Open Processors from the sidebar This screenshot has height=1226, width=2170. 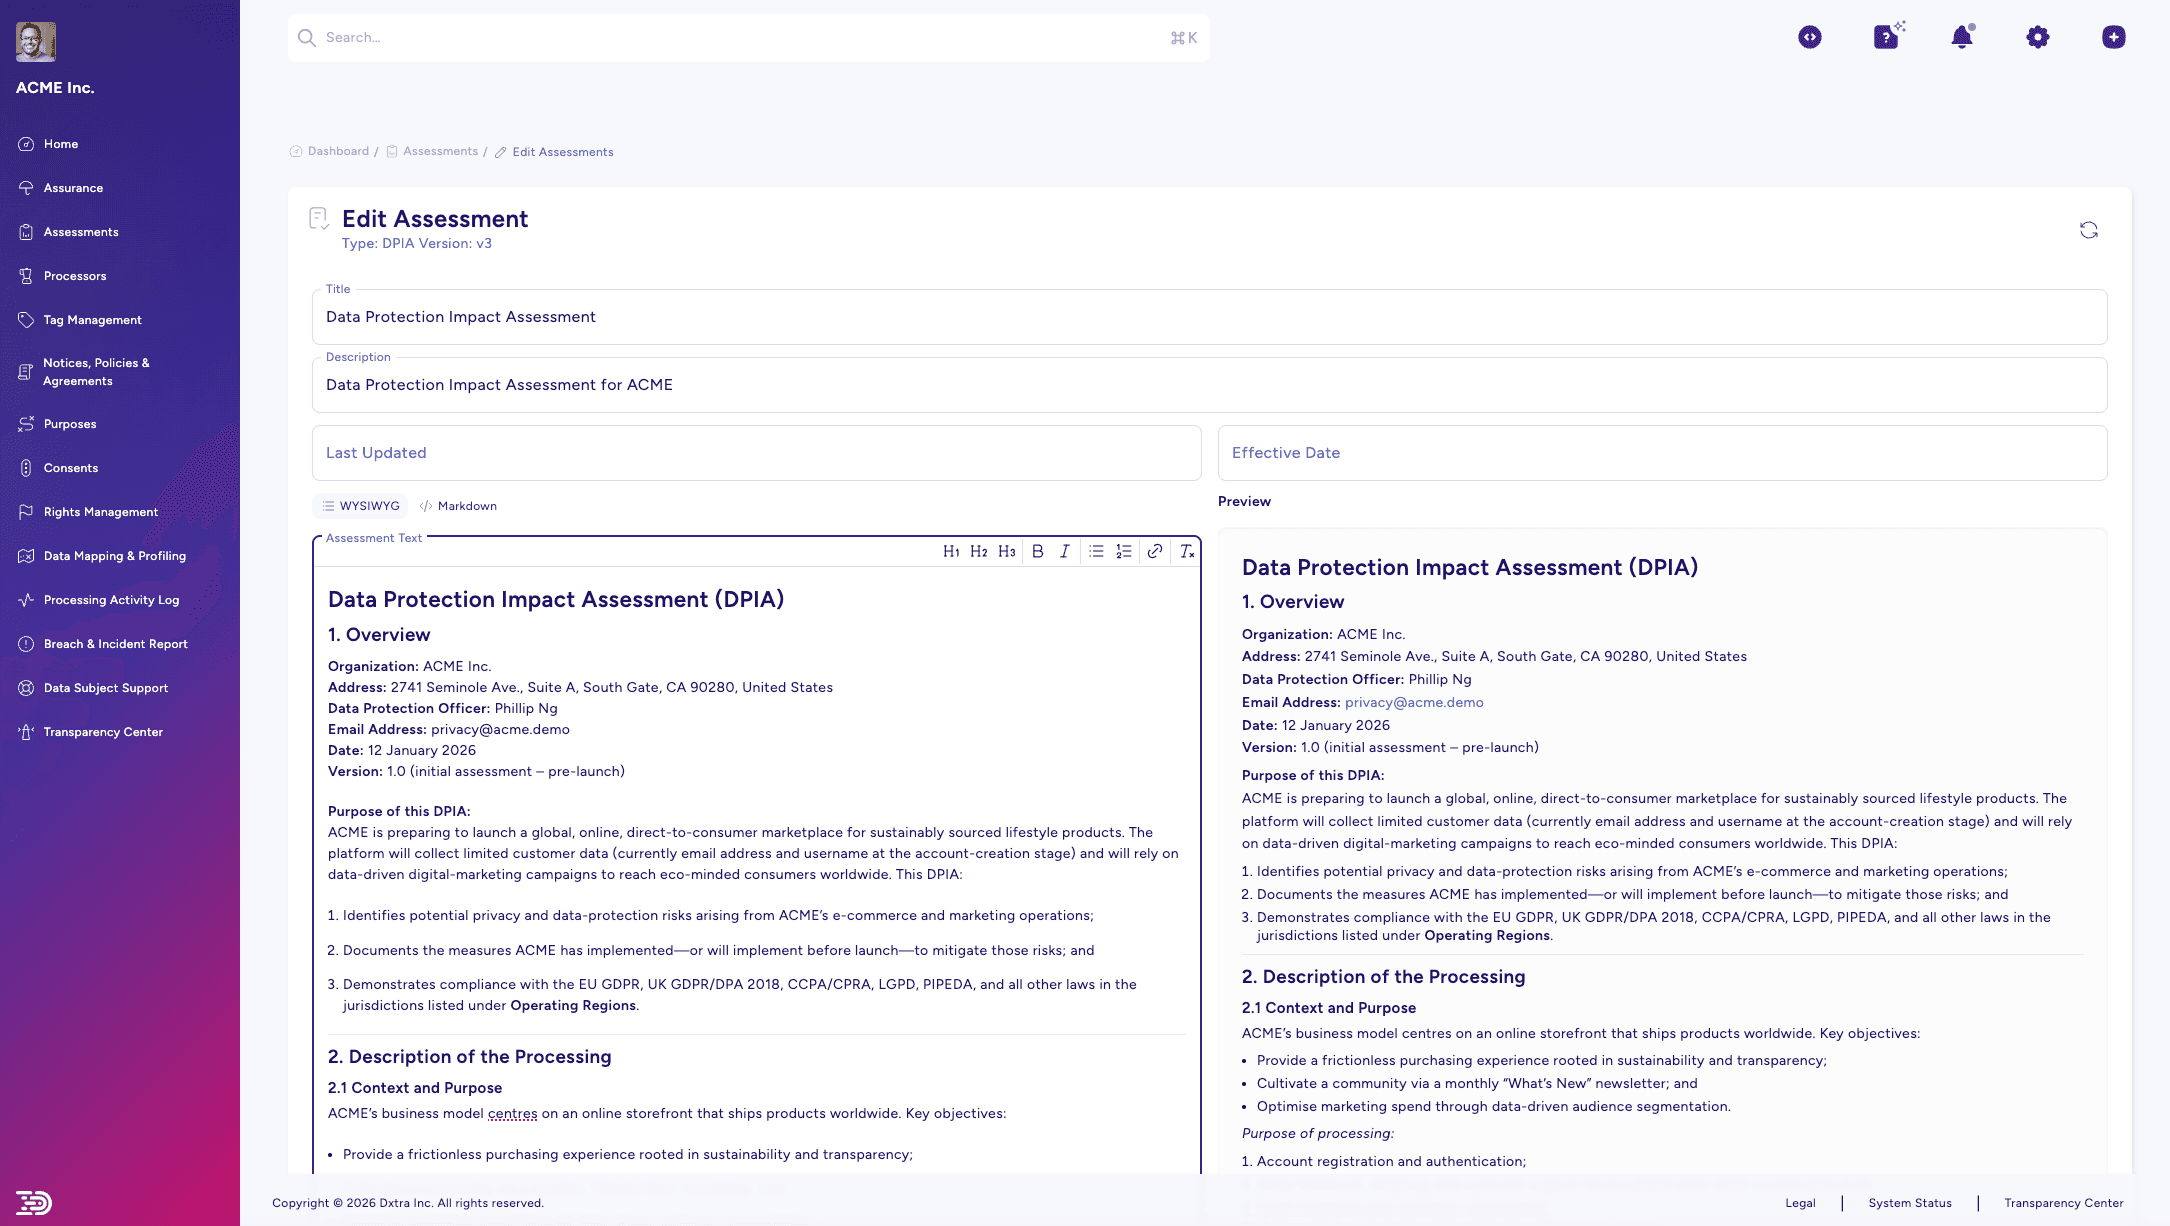pyautogui.click(x=75, y=276)
